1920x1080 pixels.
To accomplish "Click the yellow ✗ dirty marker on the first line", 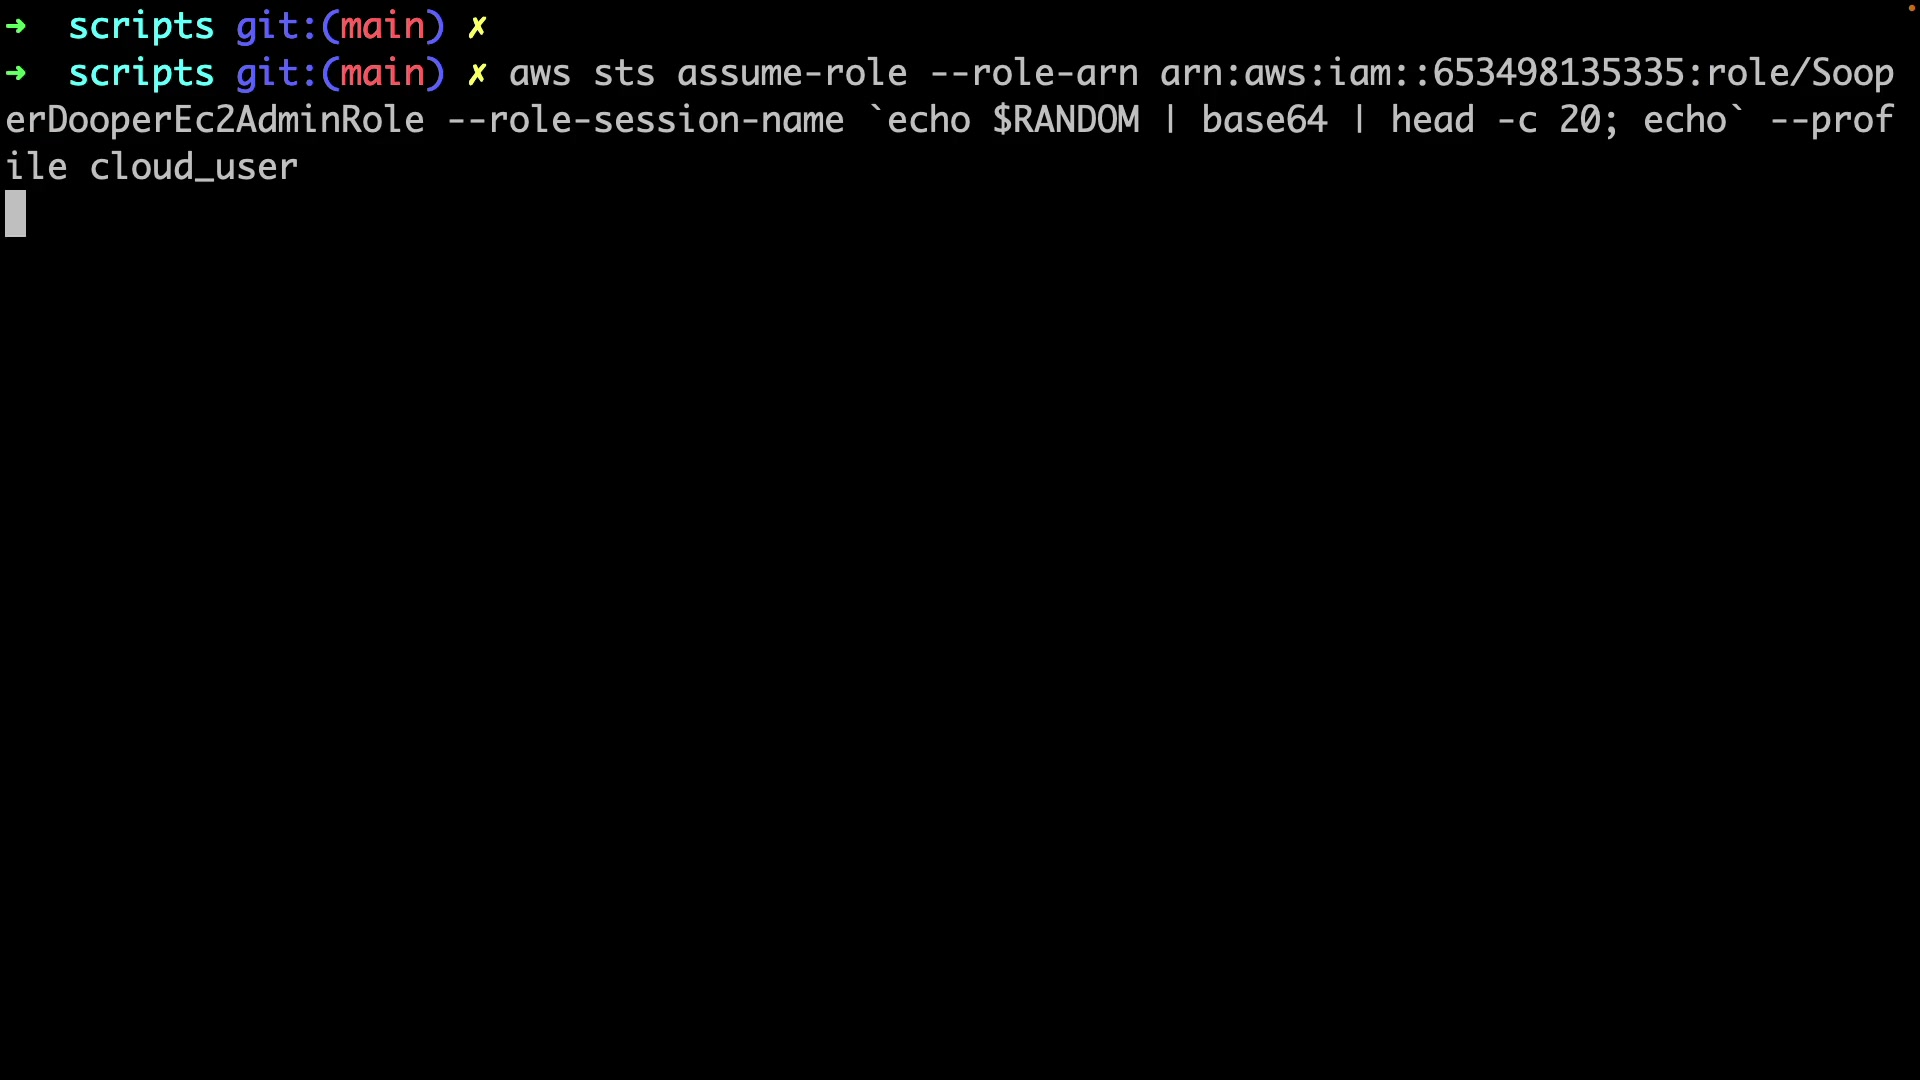I will click(477, 27).
